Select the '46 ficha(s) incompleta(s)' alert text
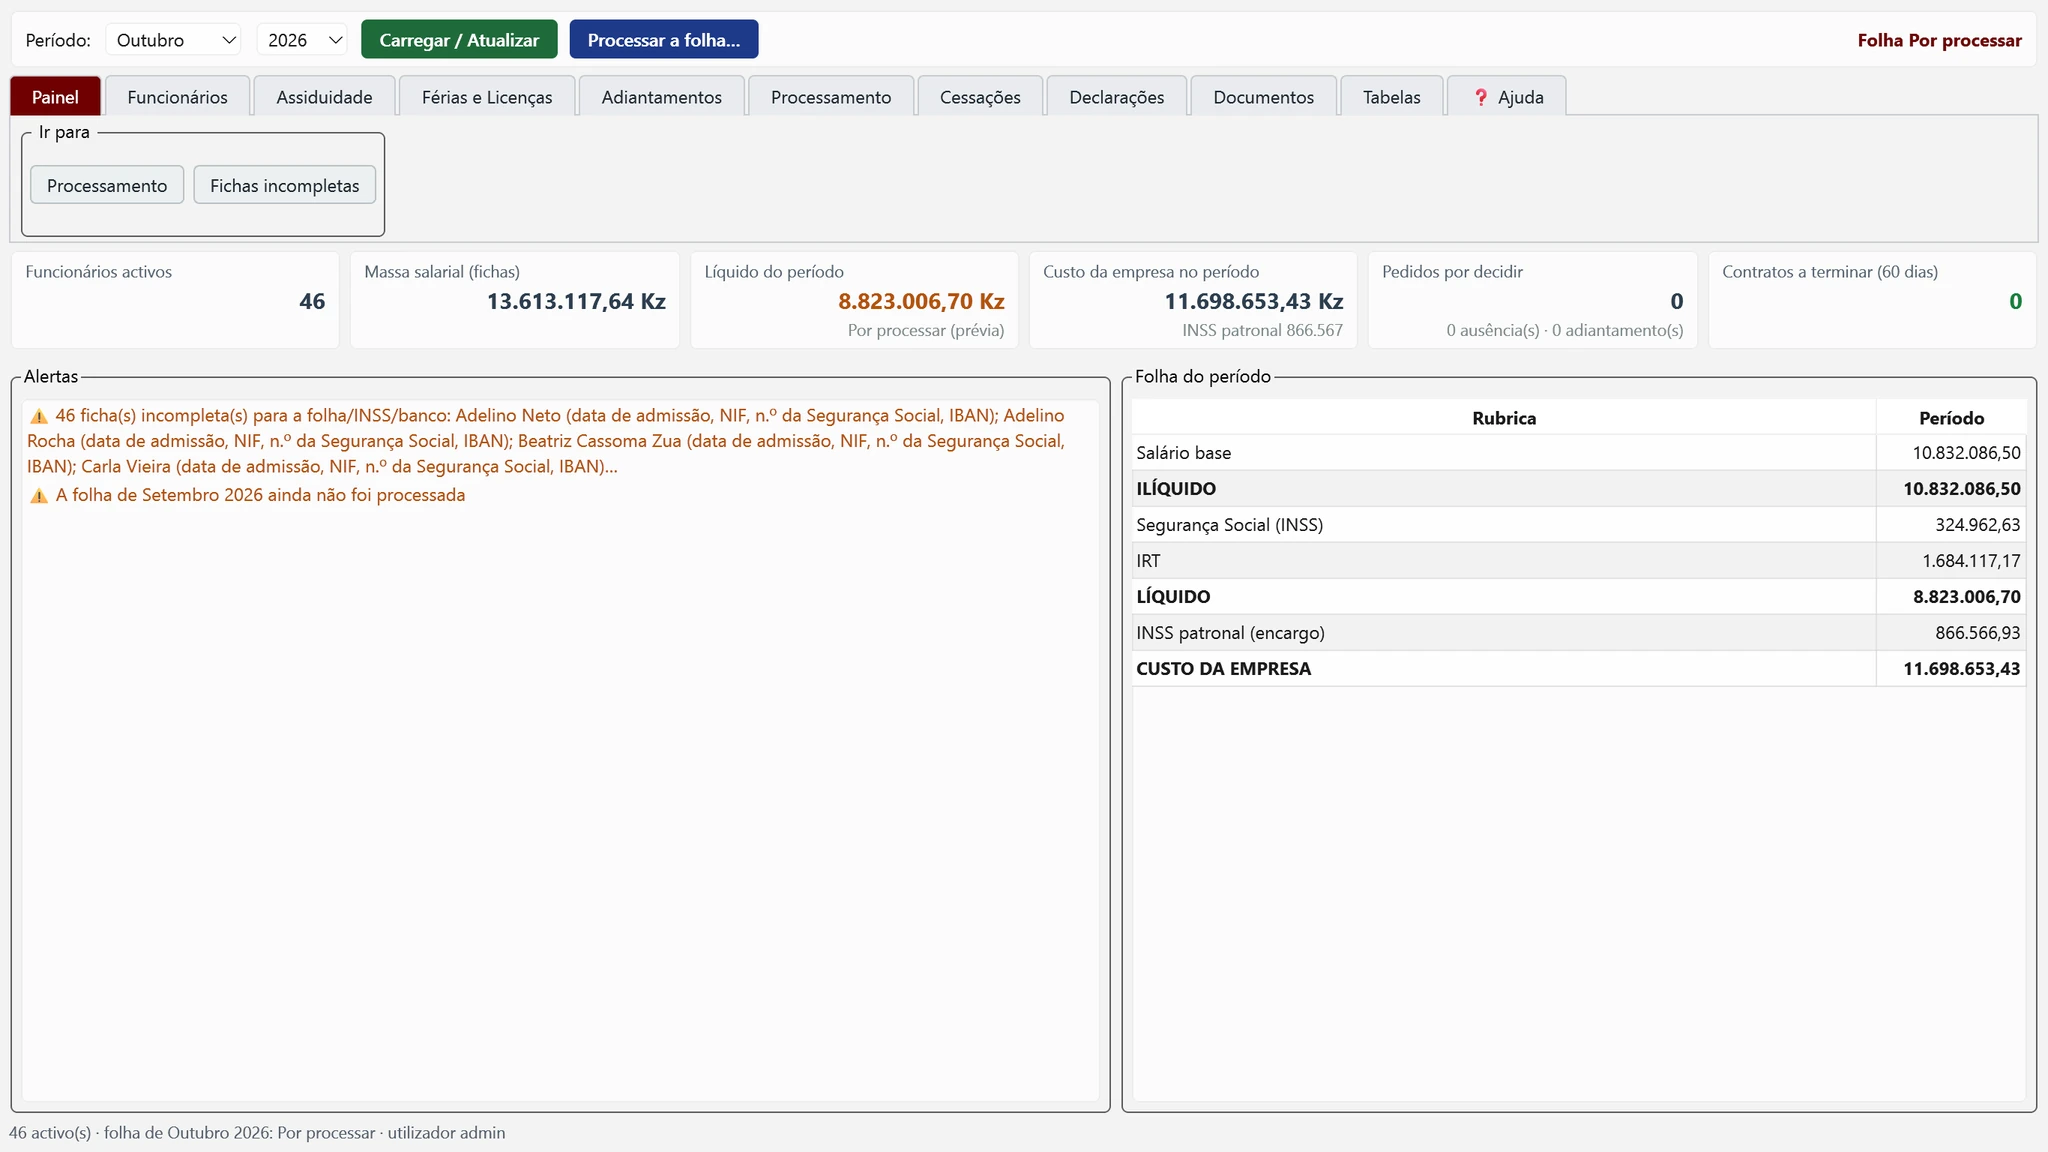 (x=546, y=441)
